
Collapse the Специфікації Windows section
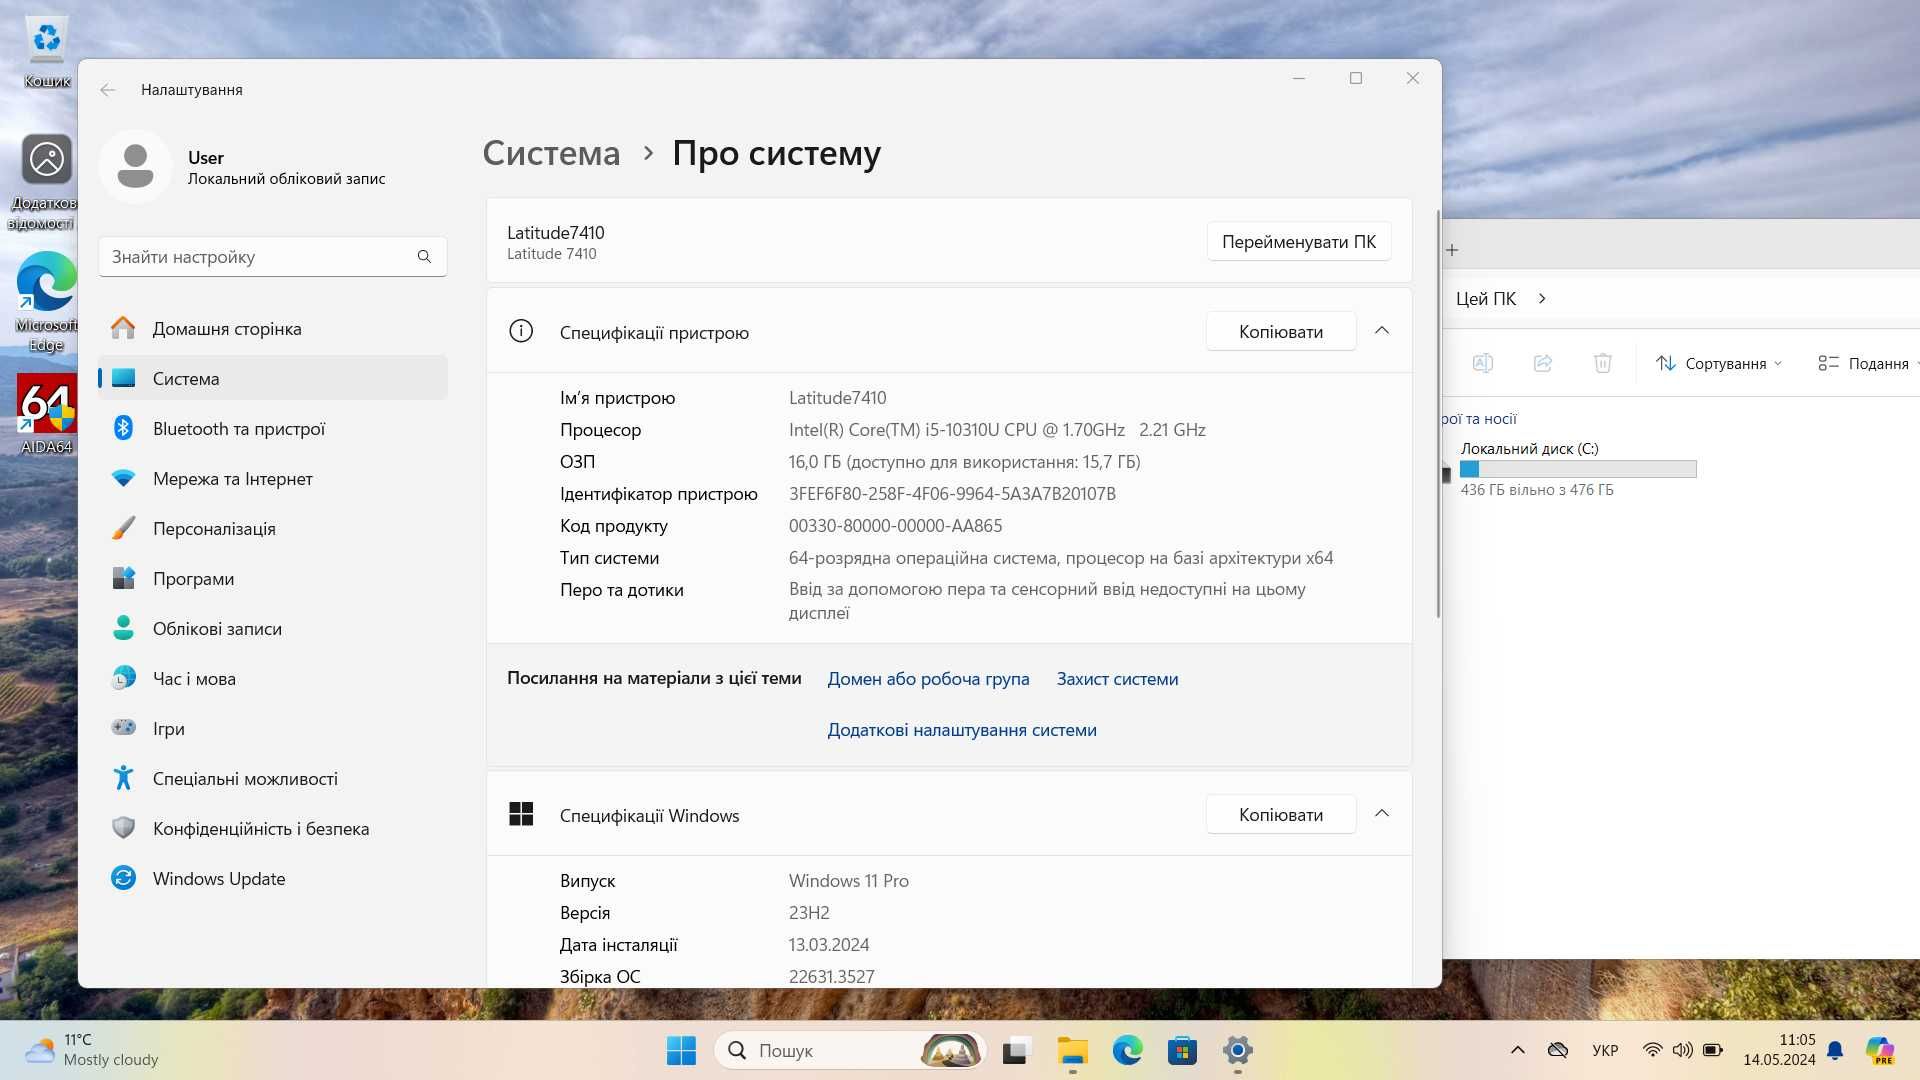[1382, 814]
